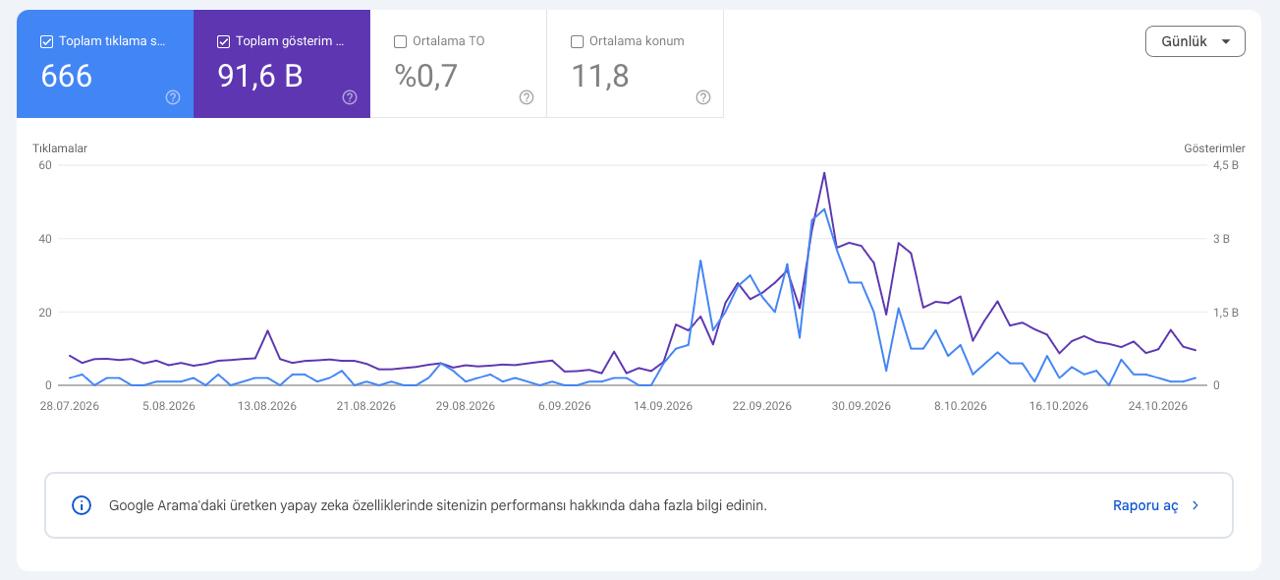
Task: Click the 20 clicks axis value
Action: pos(45,312)
